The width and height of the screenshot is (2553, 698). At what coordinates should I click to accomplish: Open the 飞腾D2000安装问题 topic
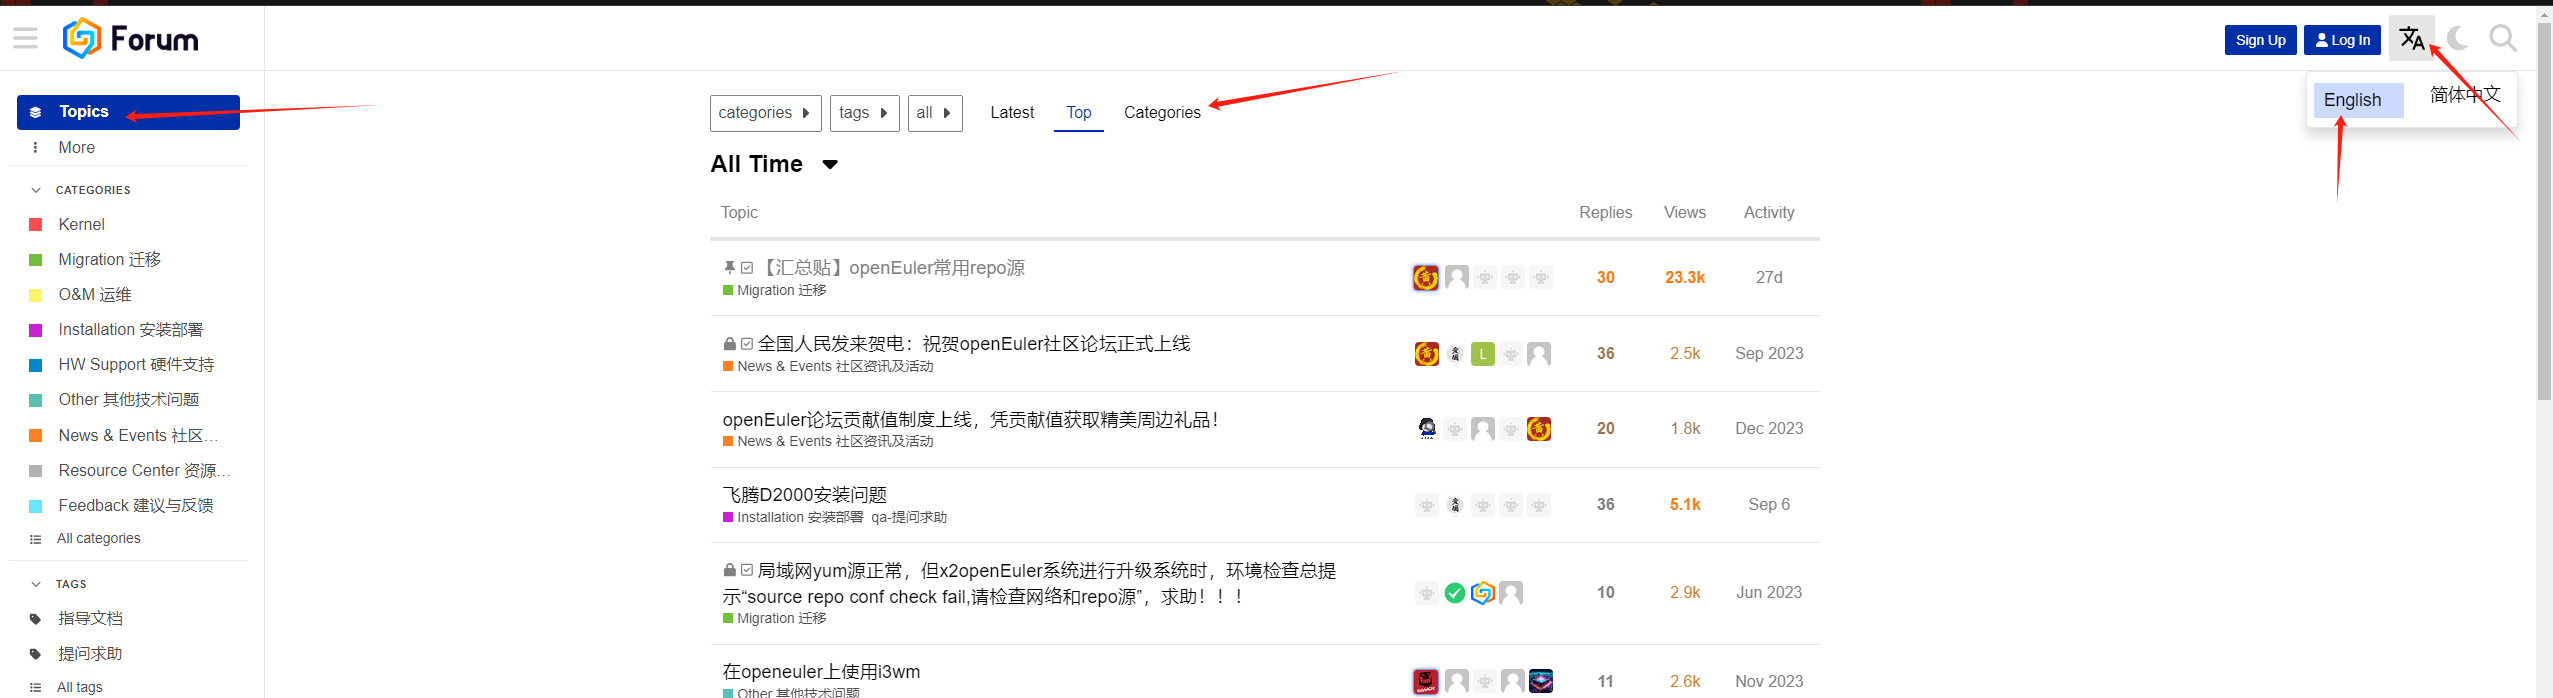click(804, 495)
